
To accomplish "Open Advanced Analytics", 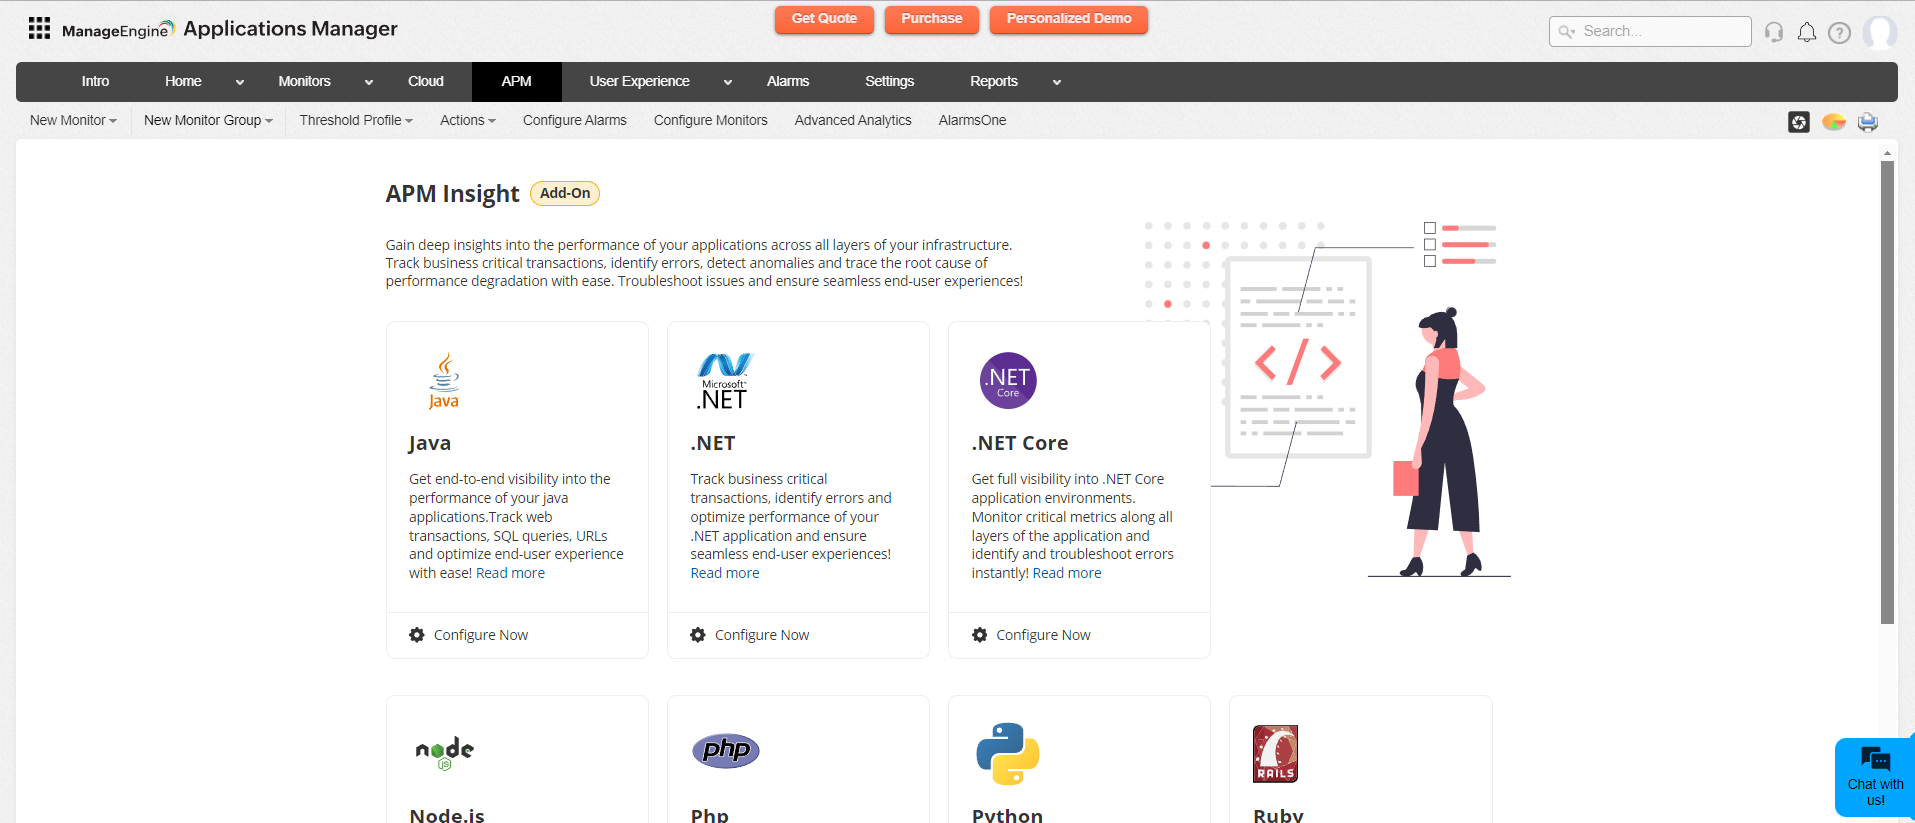I will [x=853, y=120].
